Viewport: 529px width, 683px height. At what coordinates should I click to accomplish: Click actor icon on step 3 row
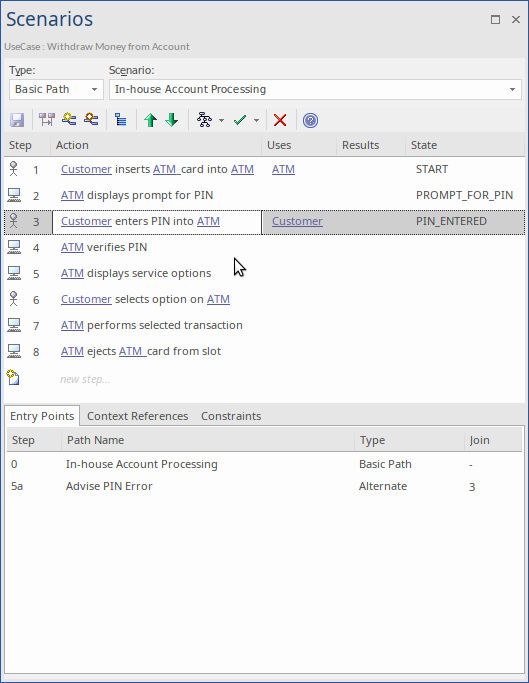pyautogui.click(x=14, y=221)
